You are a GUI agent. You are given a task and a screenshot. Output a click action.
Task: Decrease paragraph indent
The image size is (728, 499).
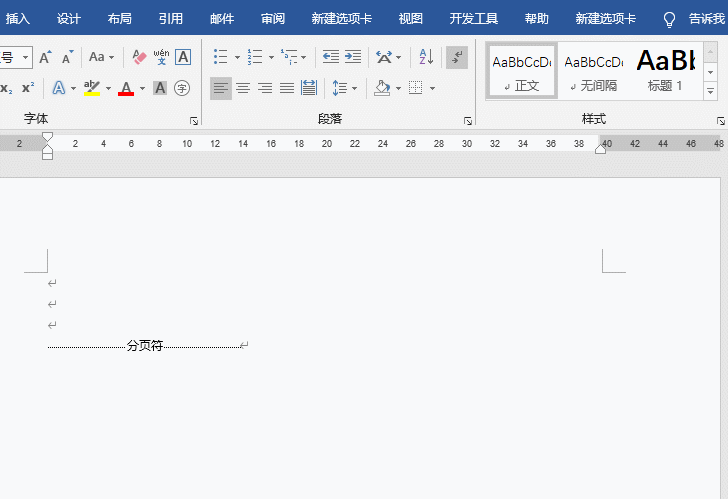tap(331, 57)
